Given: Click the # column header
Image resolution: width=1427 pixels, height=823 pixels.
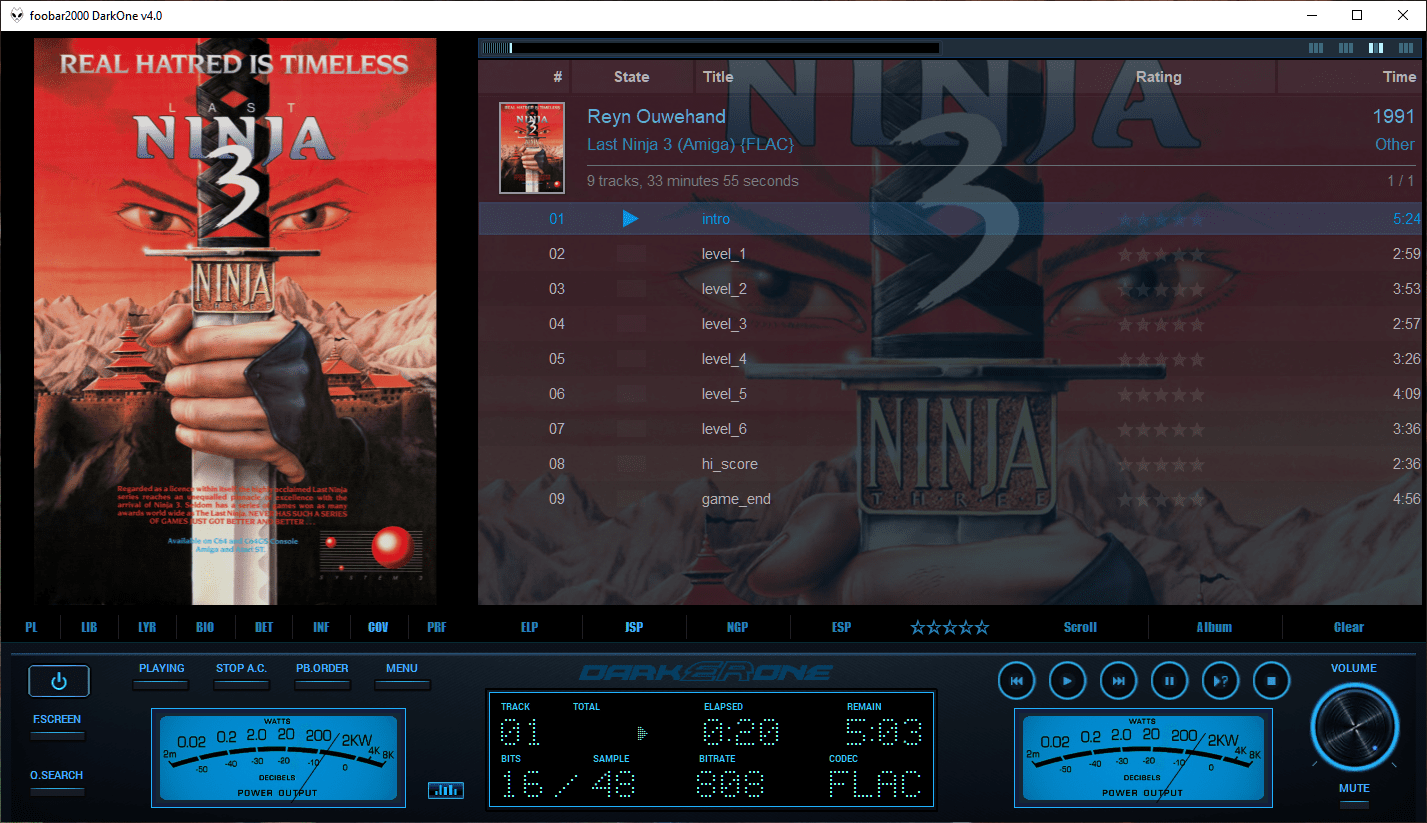Looking at the screenshot, I should (x=558, y=77).
